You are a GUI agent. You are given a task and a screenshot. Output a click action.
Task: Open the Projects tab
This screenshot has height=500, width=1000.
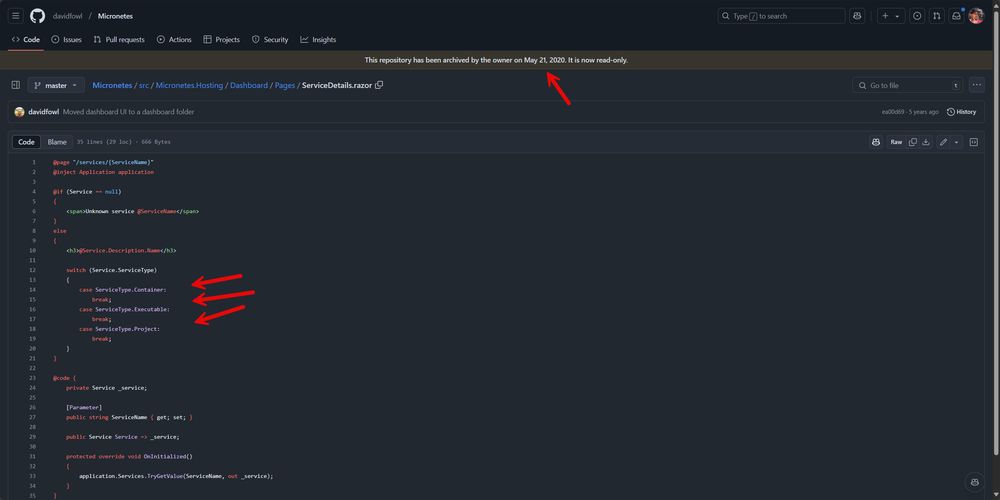tap(221, 40)
